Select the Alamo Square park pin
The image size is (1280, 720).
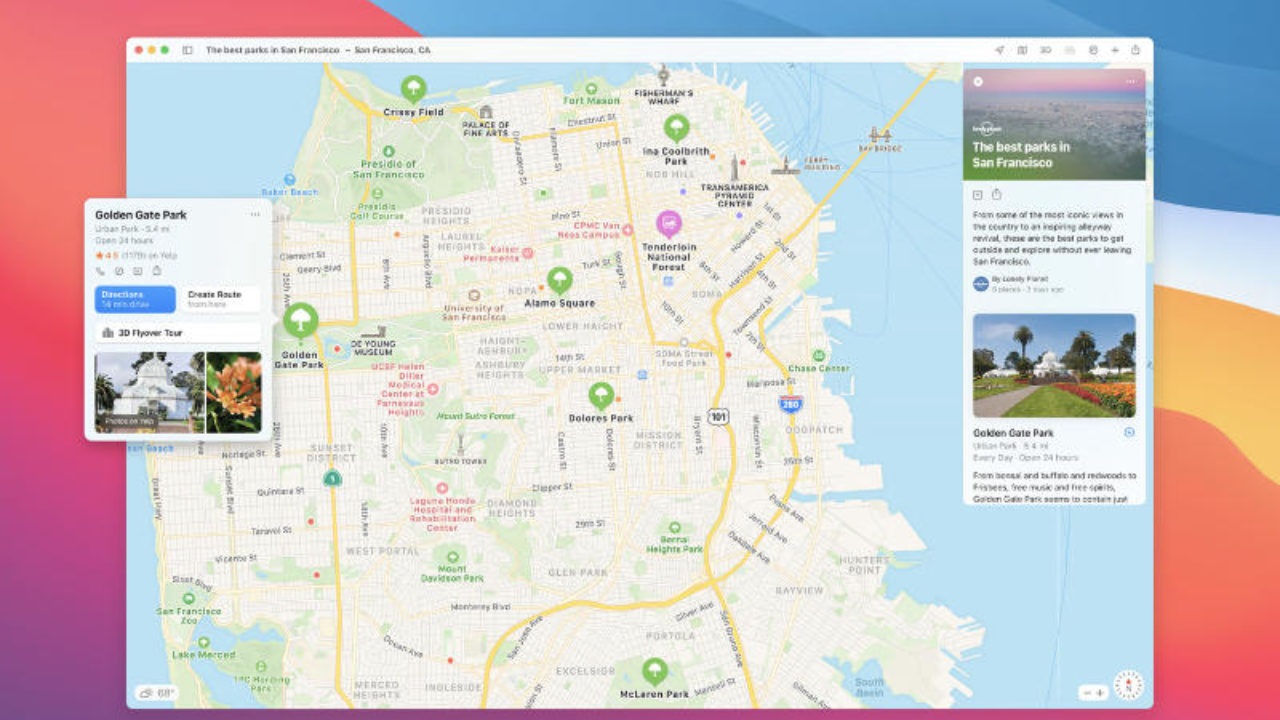pos(560,280)
